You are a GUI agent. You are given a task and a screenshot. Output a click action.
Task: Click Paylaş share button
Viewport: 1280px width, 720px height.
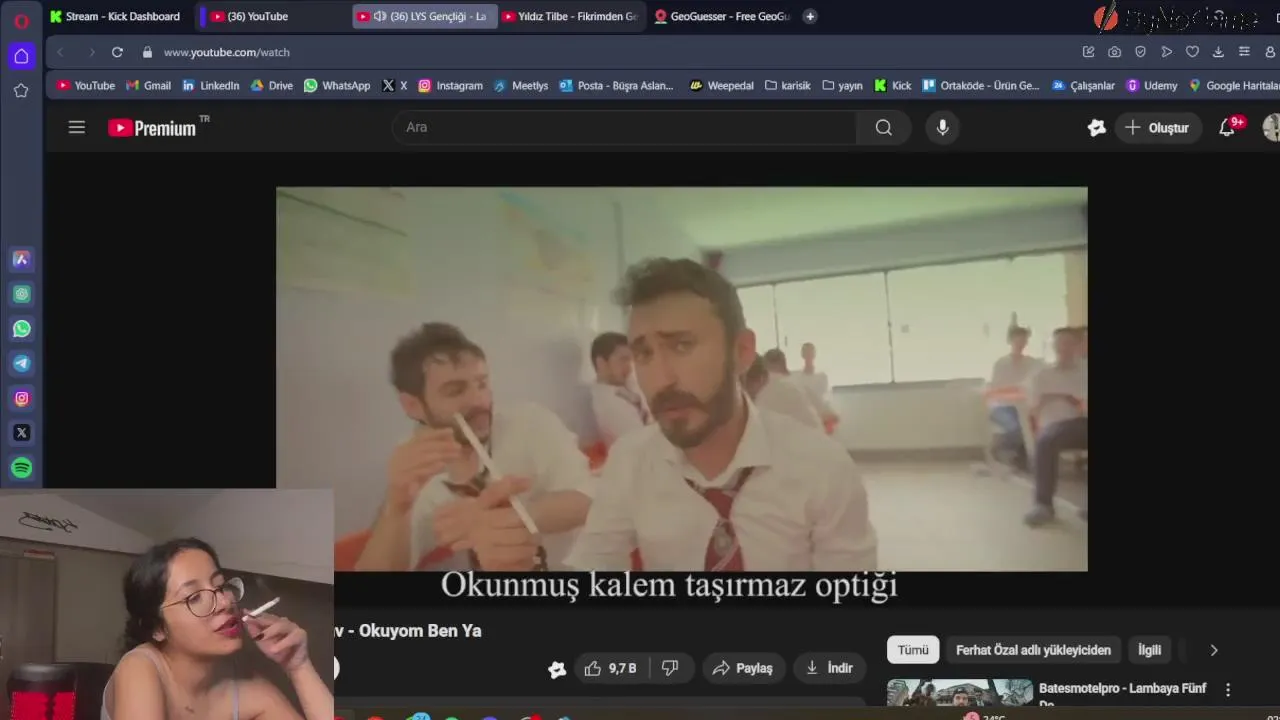(x=742, y=668)
